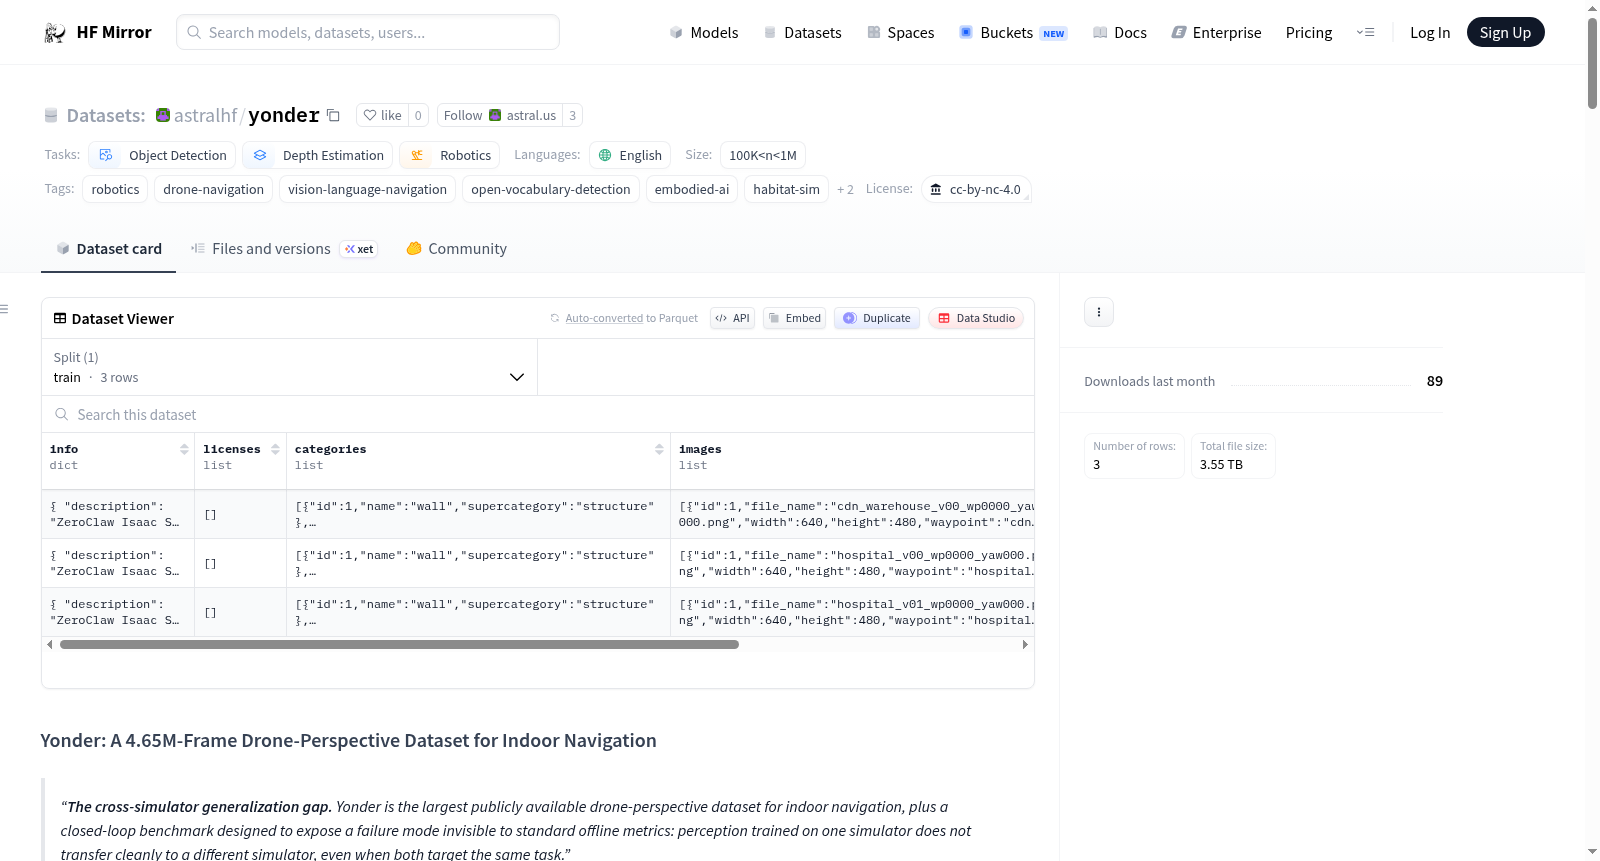
Task: Click the Number of rows card
Action: 1134,456
